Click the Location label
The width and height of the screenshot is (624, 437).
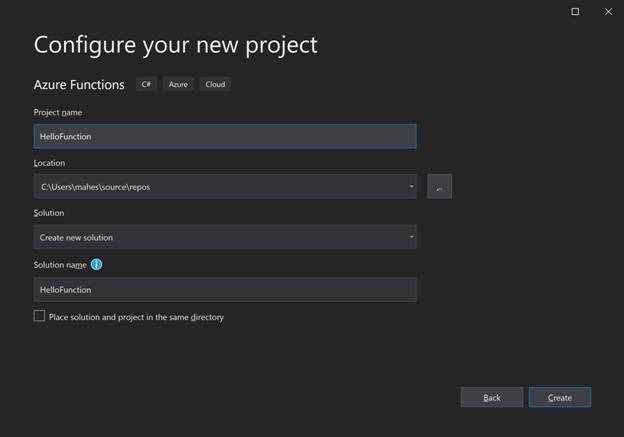coord(49,163)
